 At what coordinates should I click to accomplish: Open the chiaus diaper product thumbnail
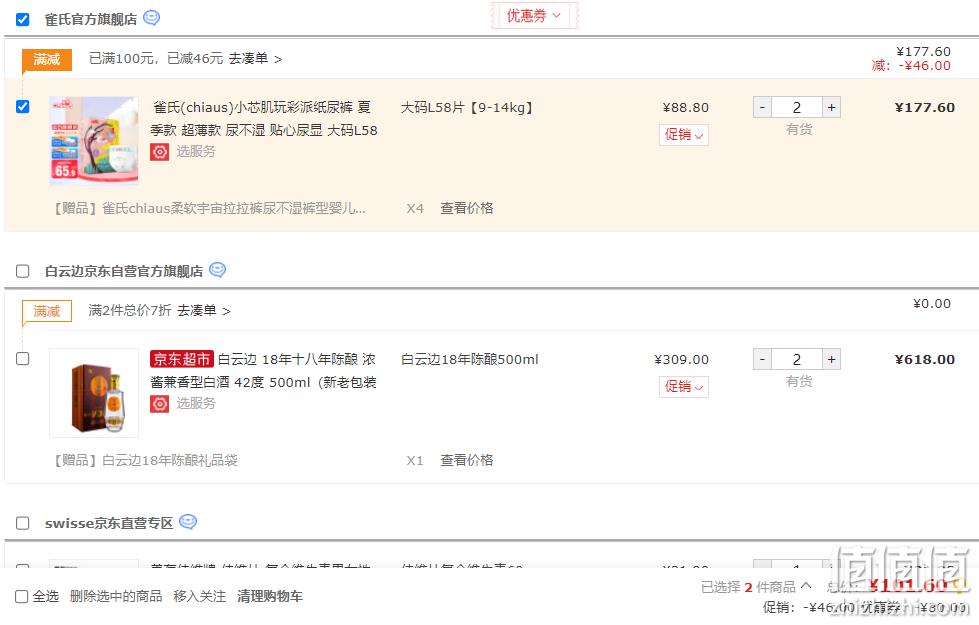point(94,140)
